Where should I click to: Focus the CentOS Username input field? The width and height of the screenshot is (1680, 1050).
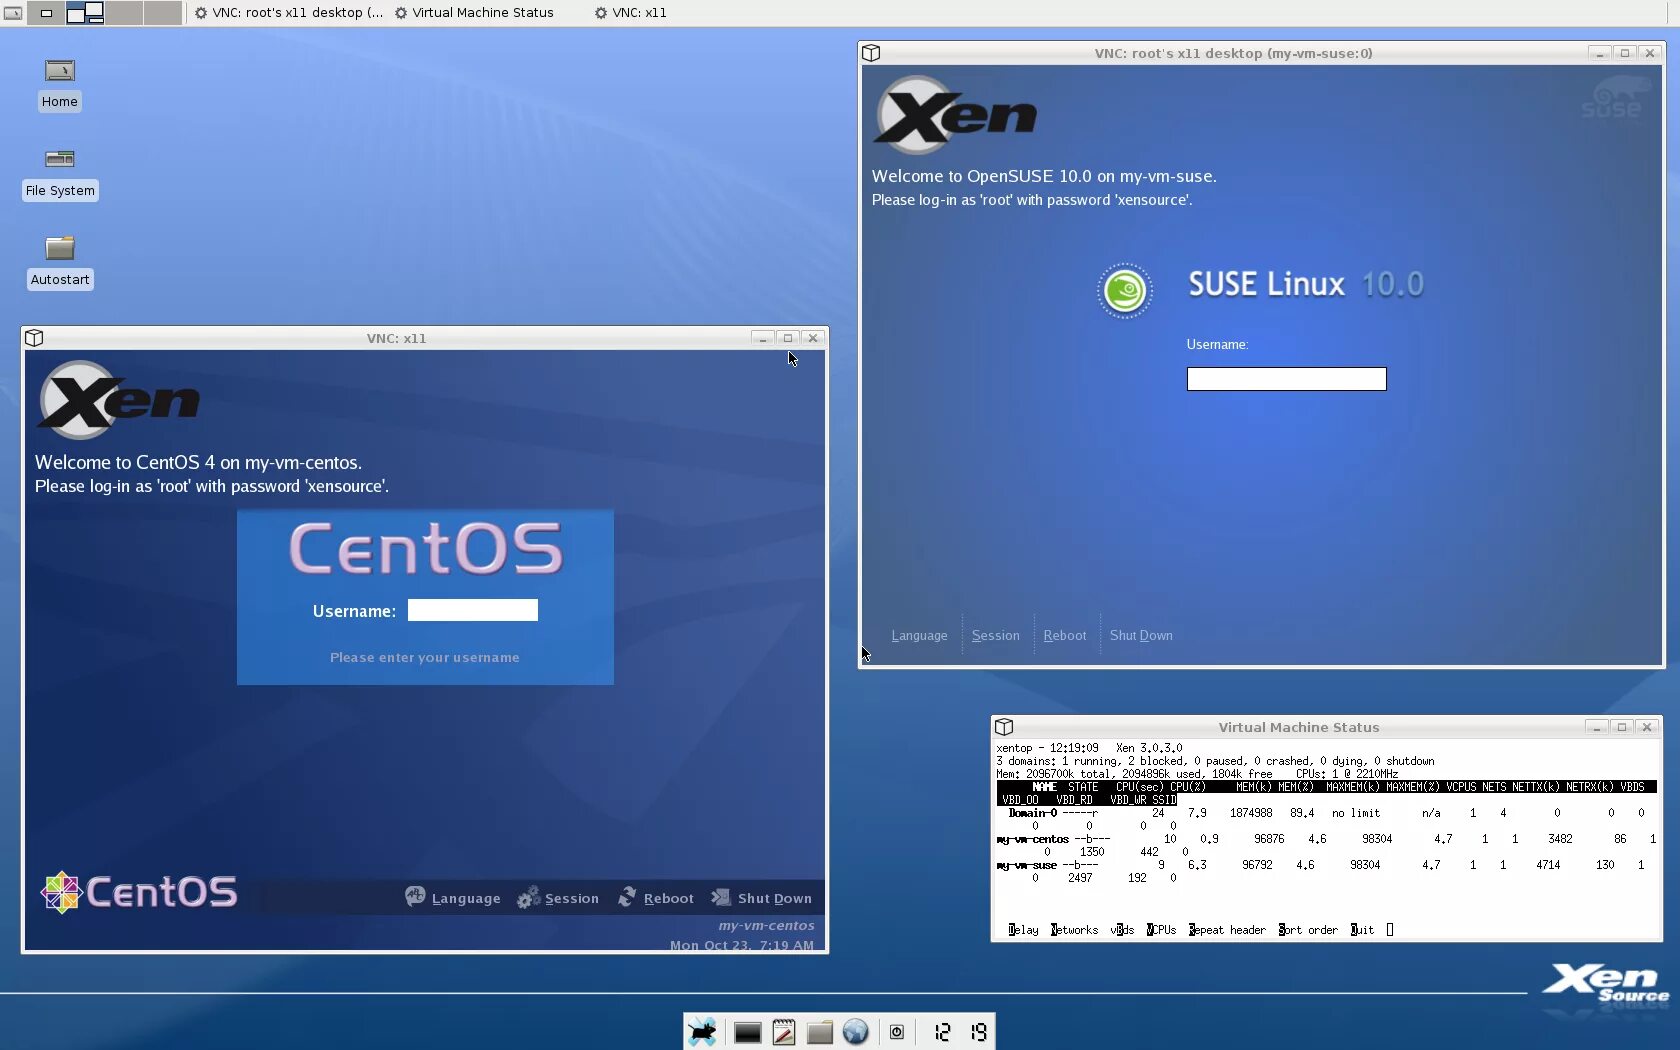473,610
